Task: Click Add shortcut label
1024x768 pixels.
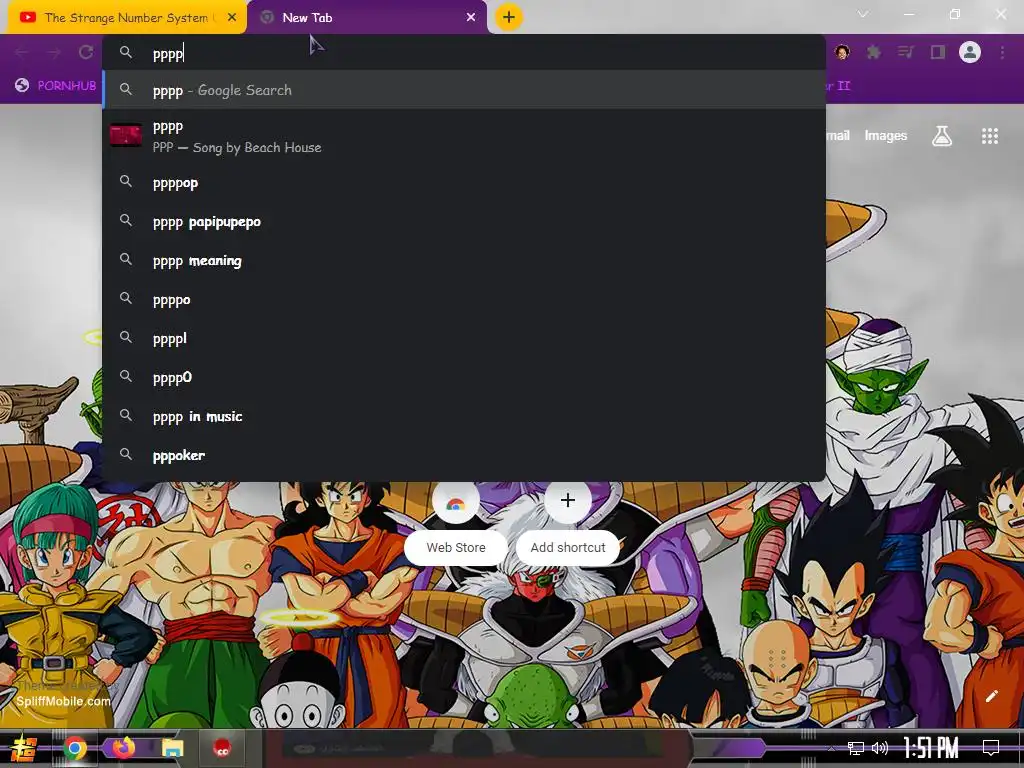Action: tap(568, 547)
